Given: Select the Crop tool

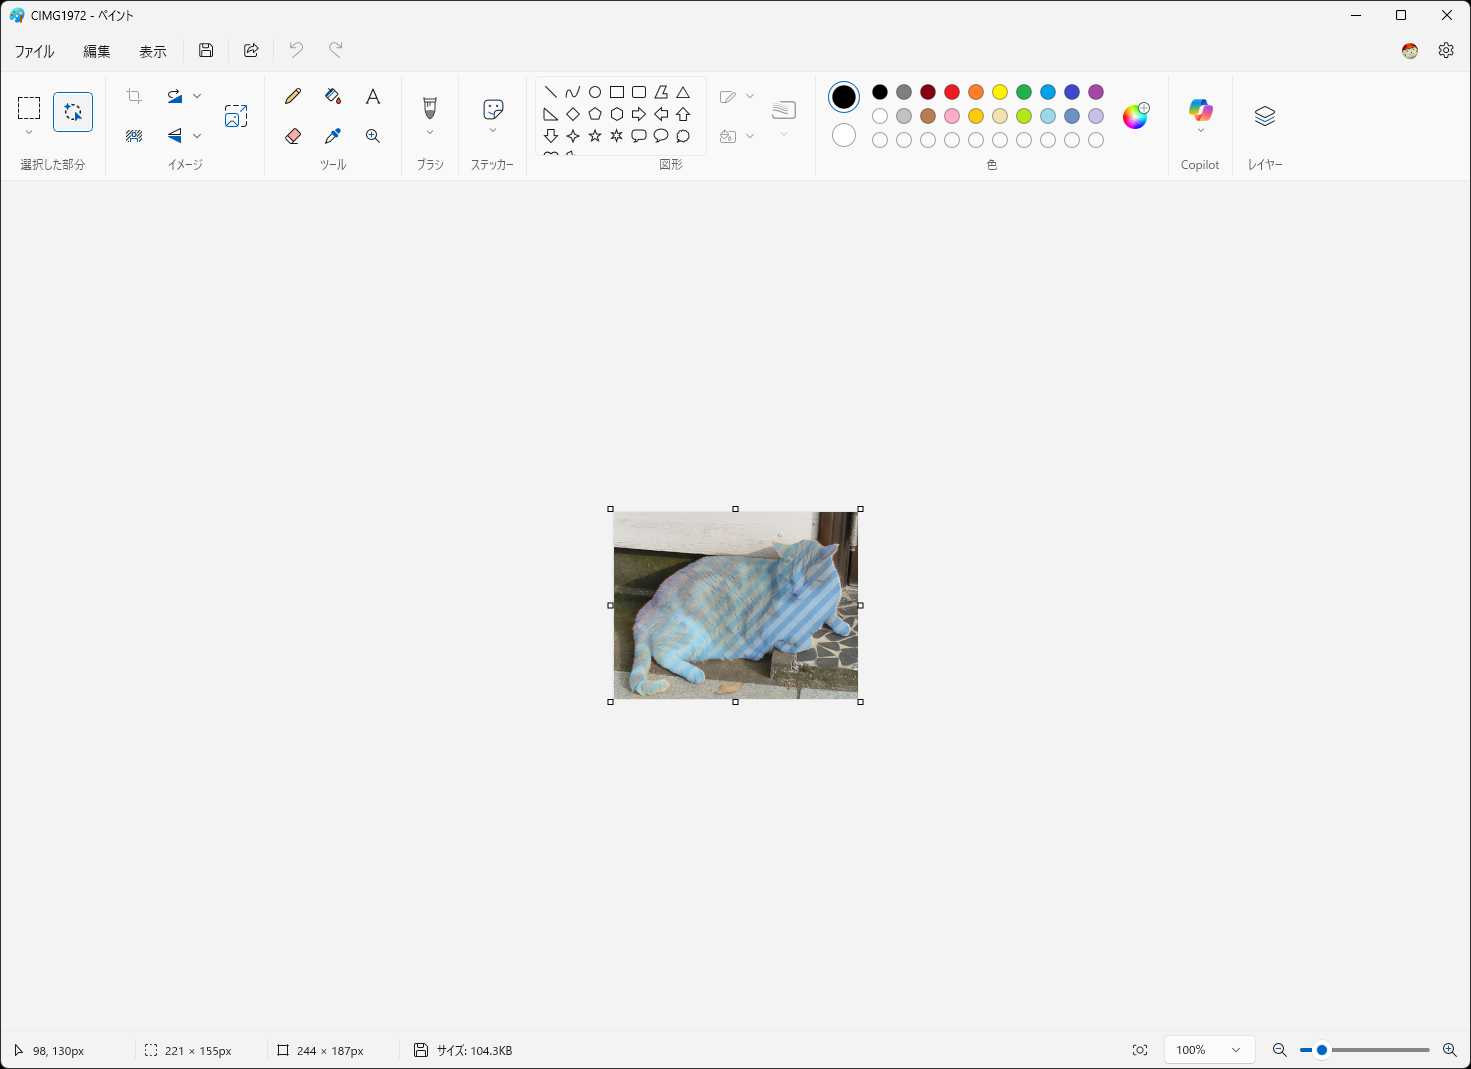Looking at the screenshot, I should pos(134,96).
